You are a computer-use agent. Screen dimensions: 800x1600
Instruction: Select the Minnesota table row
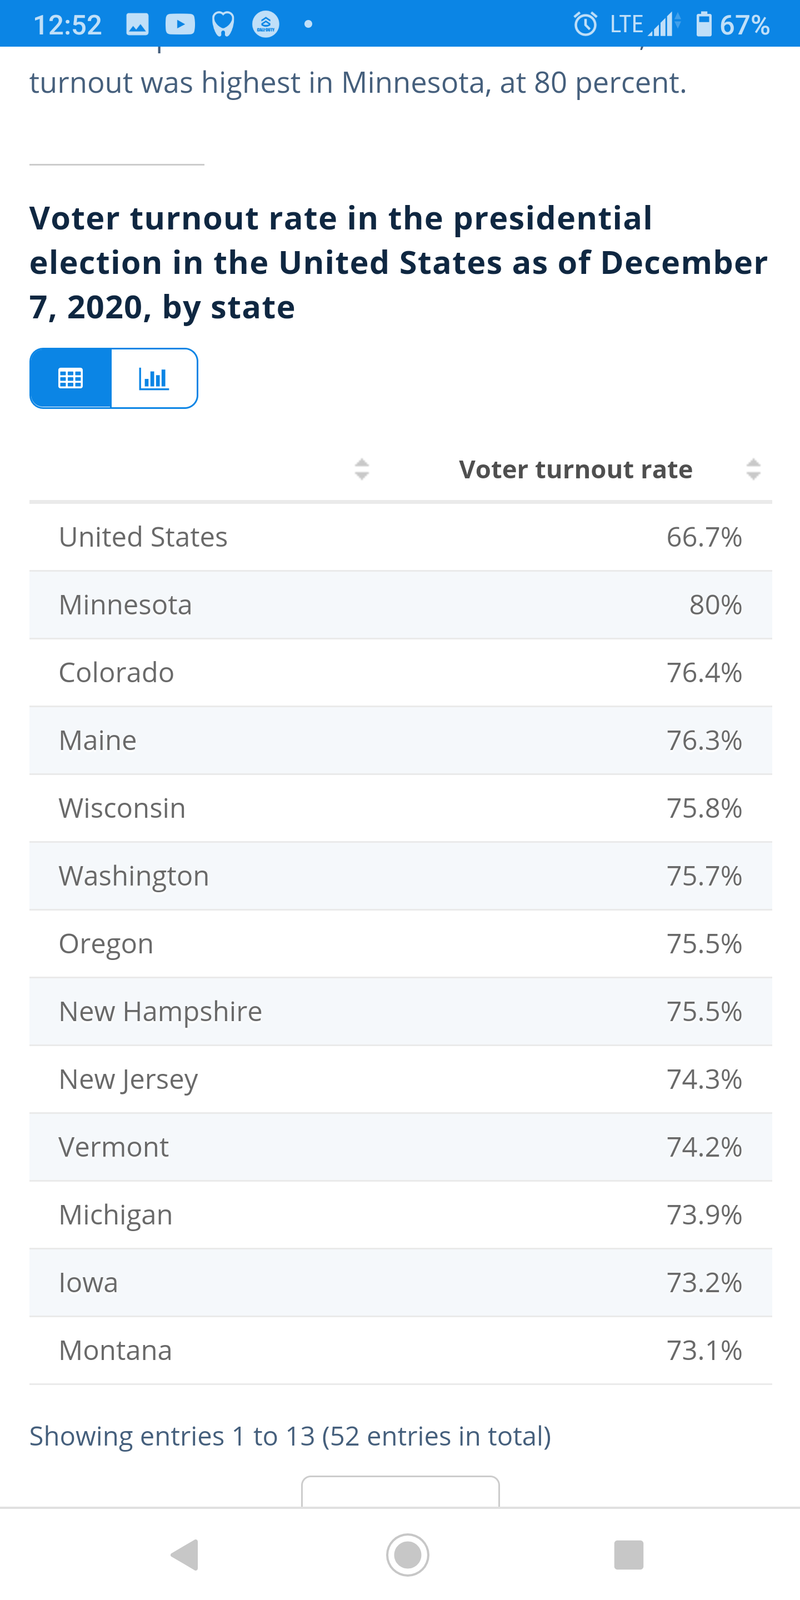pyautogui.click(x=401, y=605)
